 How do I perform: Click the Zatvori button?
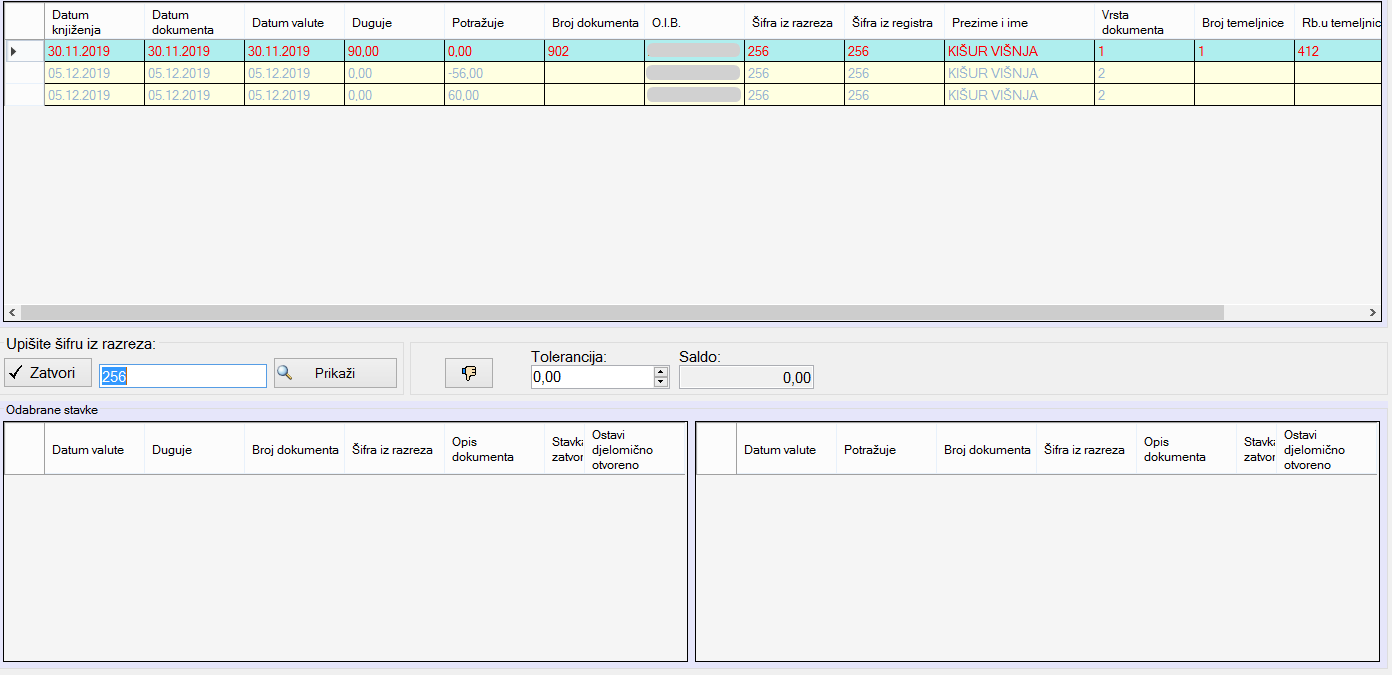[47, 373]
